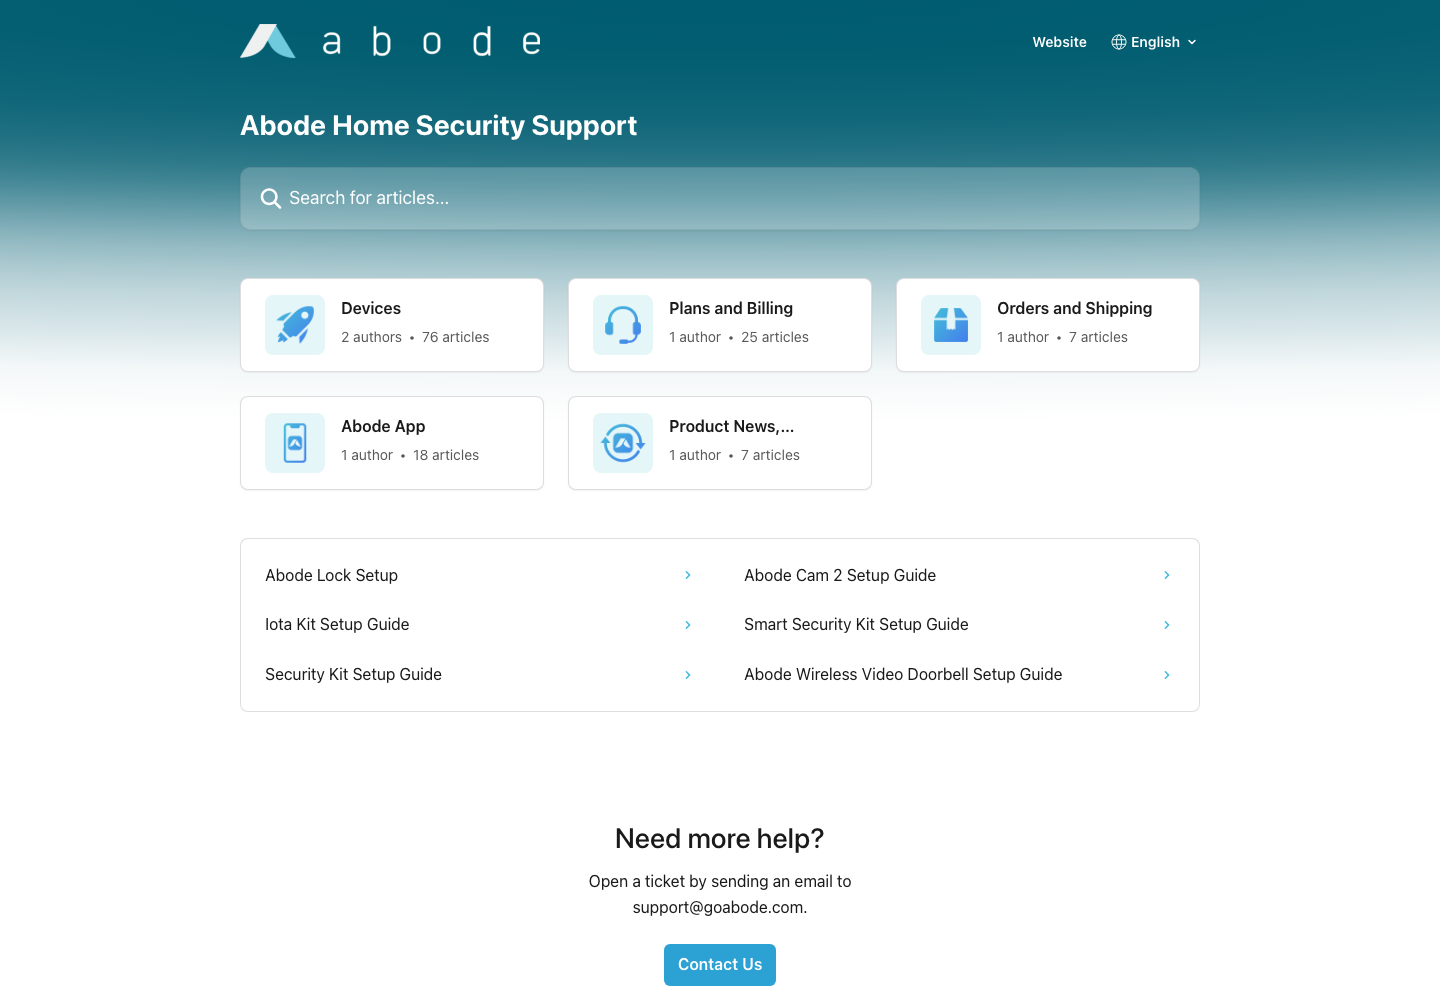Click the '76 articles' text
1440x1000 pixels.
(x=455, y=337)
